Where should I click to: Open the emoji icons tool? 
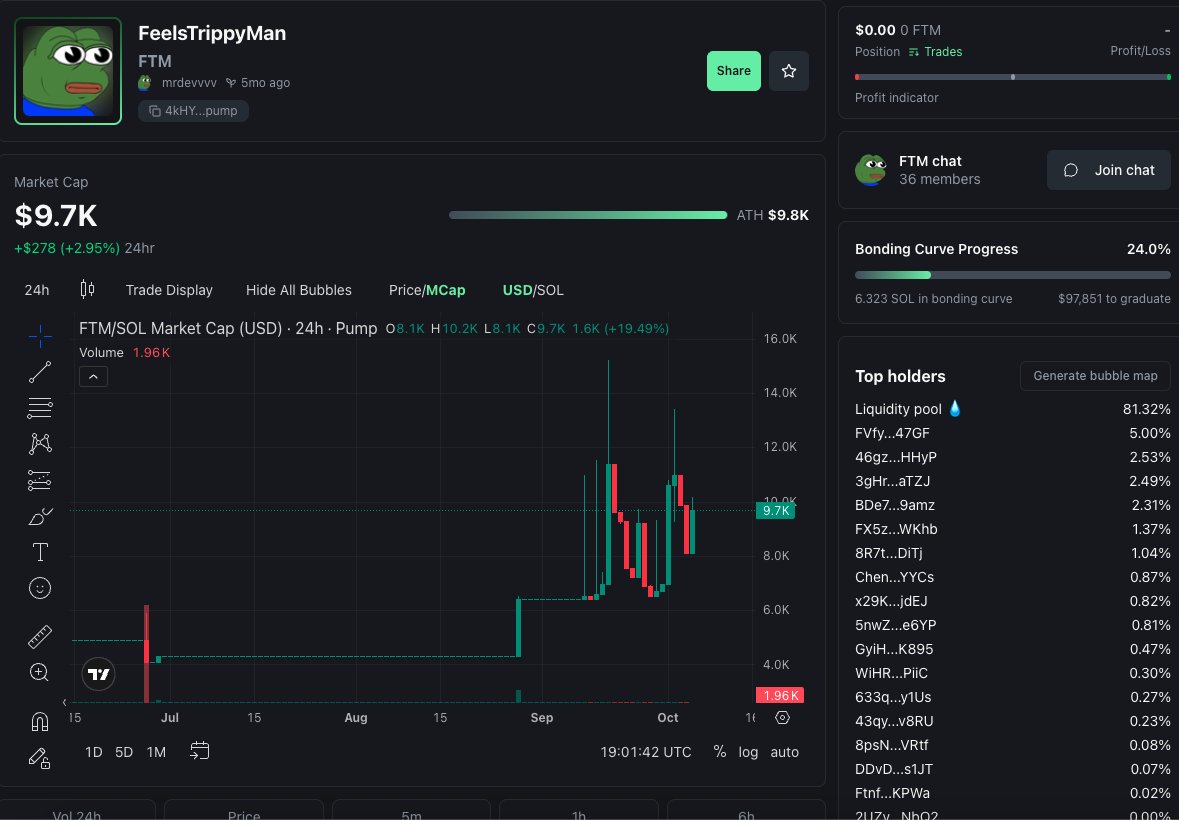click(x=40, y=588)
